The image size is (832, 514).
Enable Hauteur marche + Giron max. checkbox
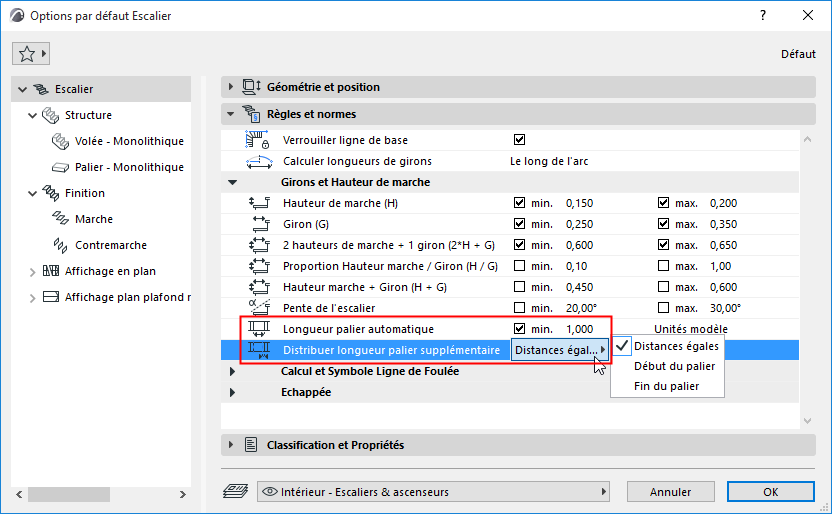pos(663,287)
